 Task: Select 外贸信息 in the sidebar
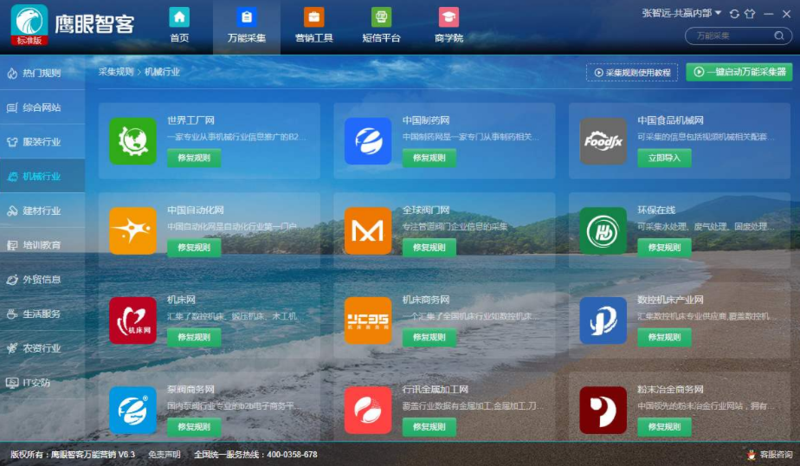(42, 279)
